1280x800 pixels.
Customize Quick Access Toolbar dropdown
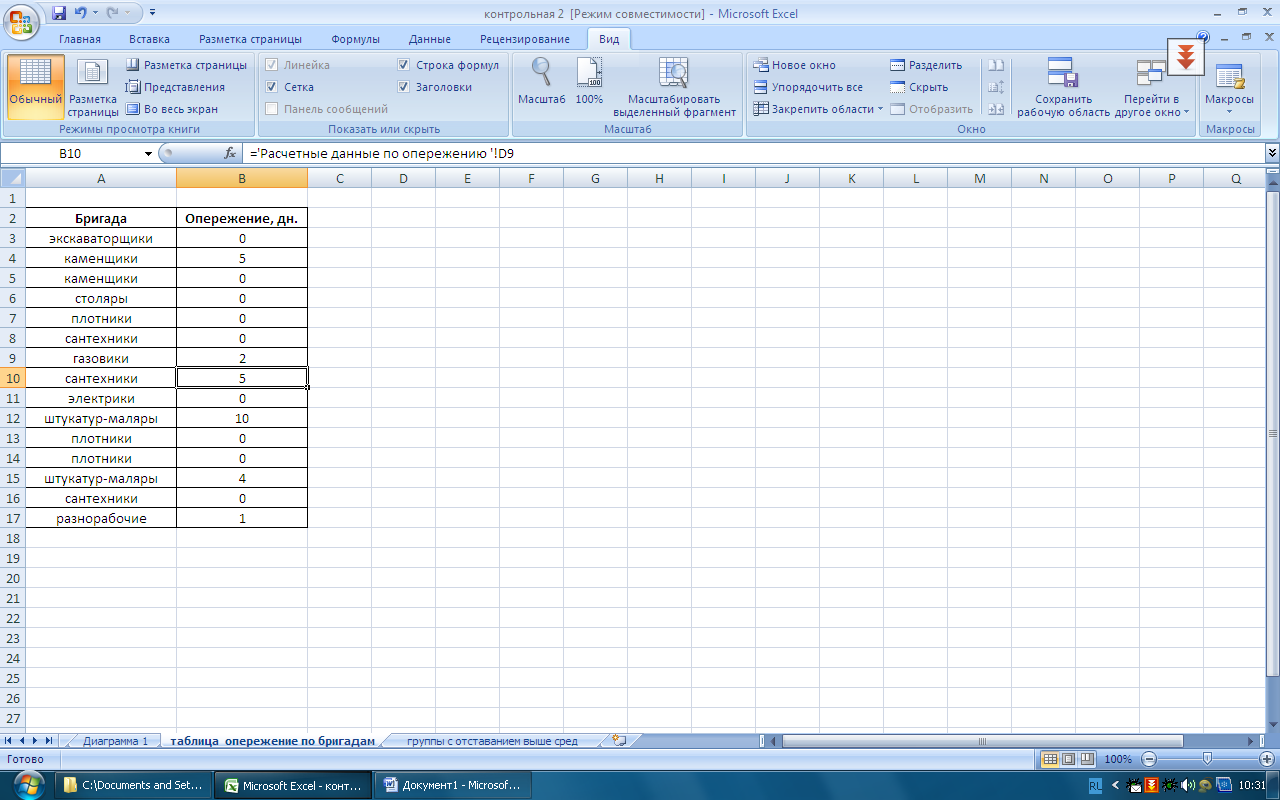(x=152, y=13)
